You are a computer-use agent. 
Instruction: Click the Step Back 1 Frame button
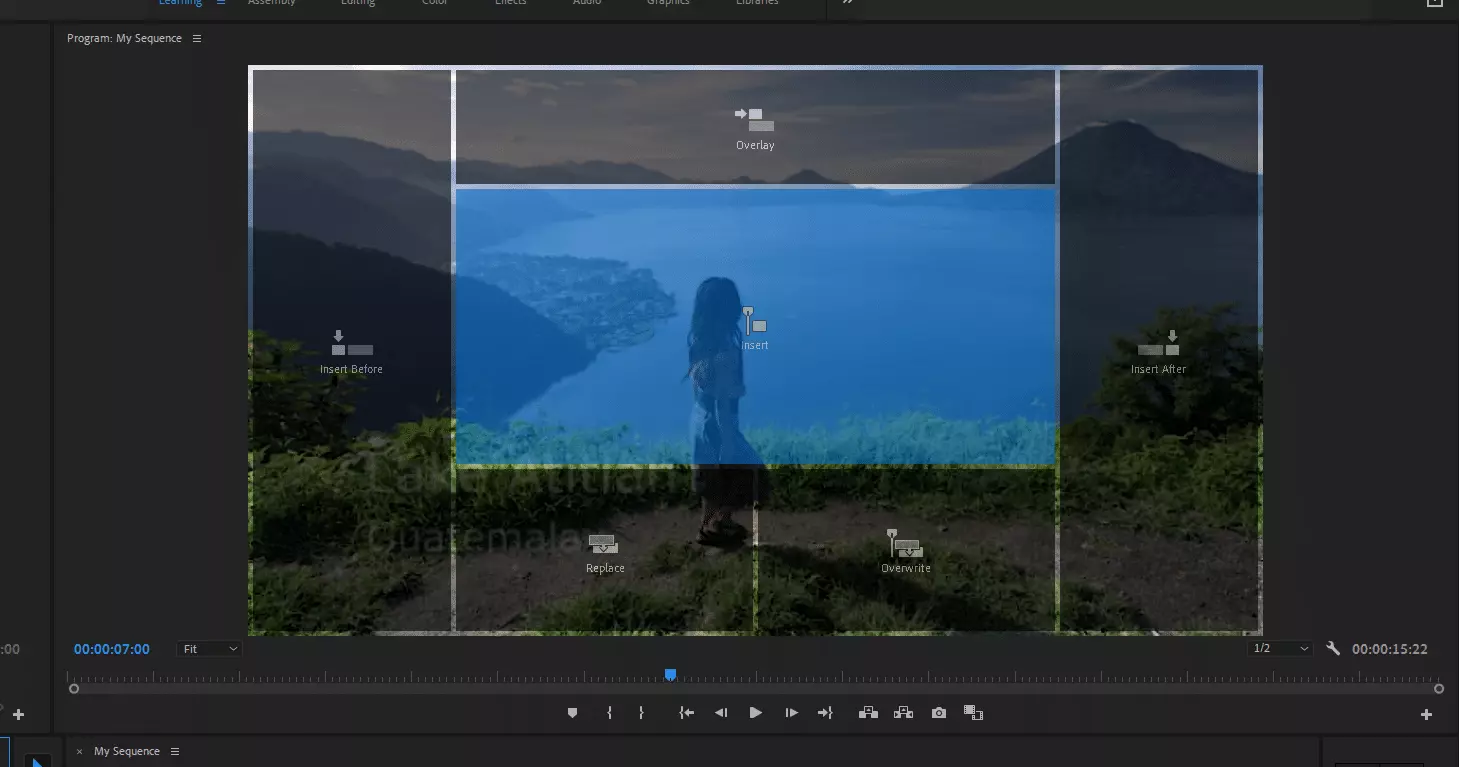pos(720,713)
